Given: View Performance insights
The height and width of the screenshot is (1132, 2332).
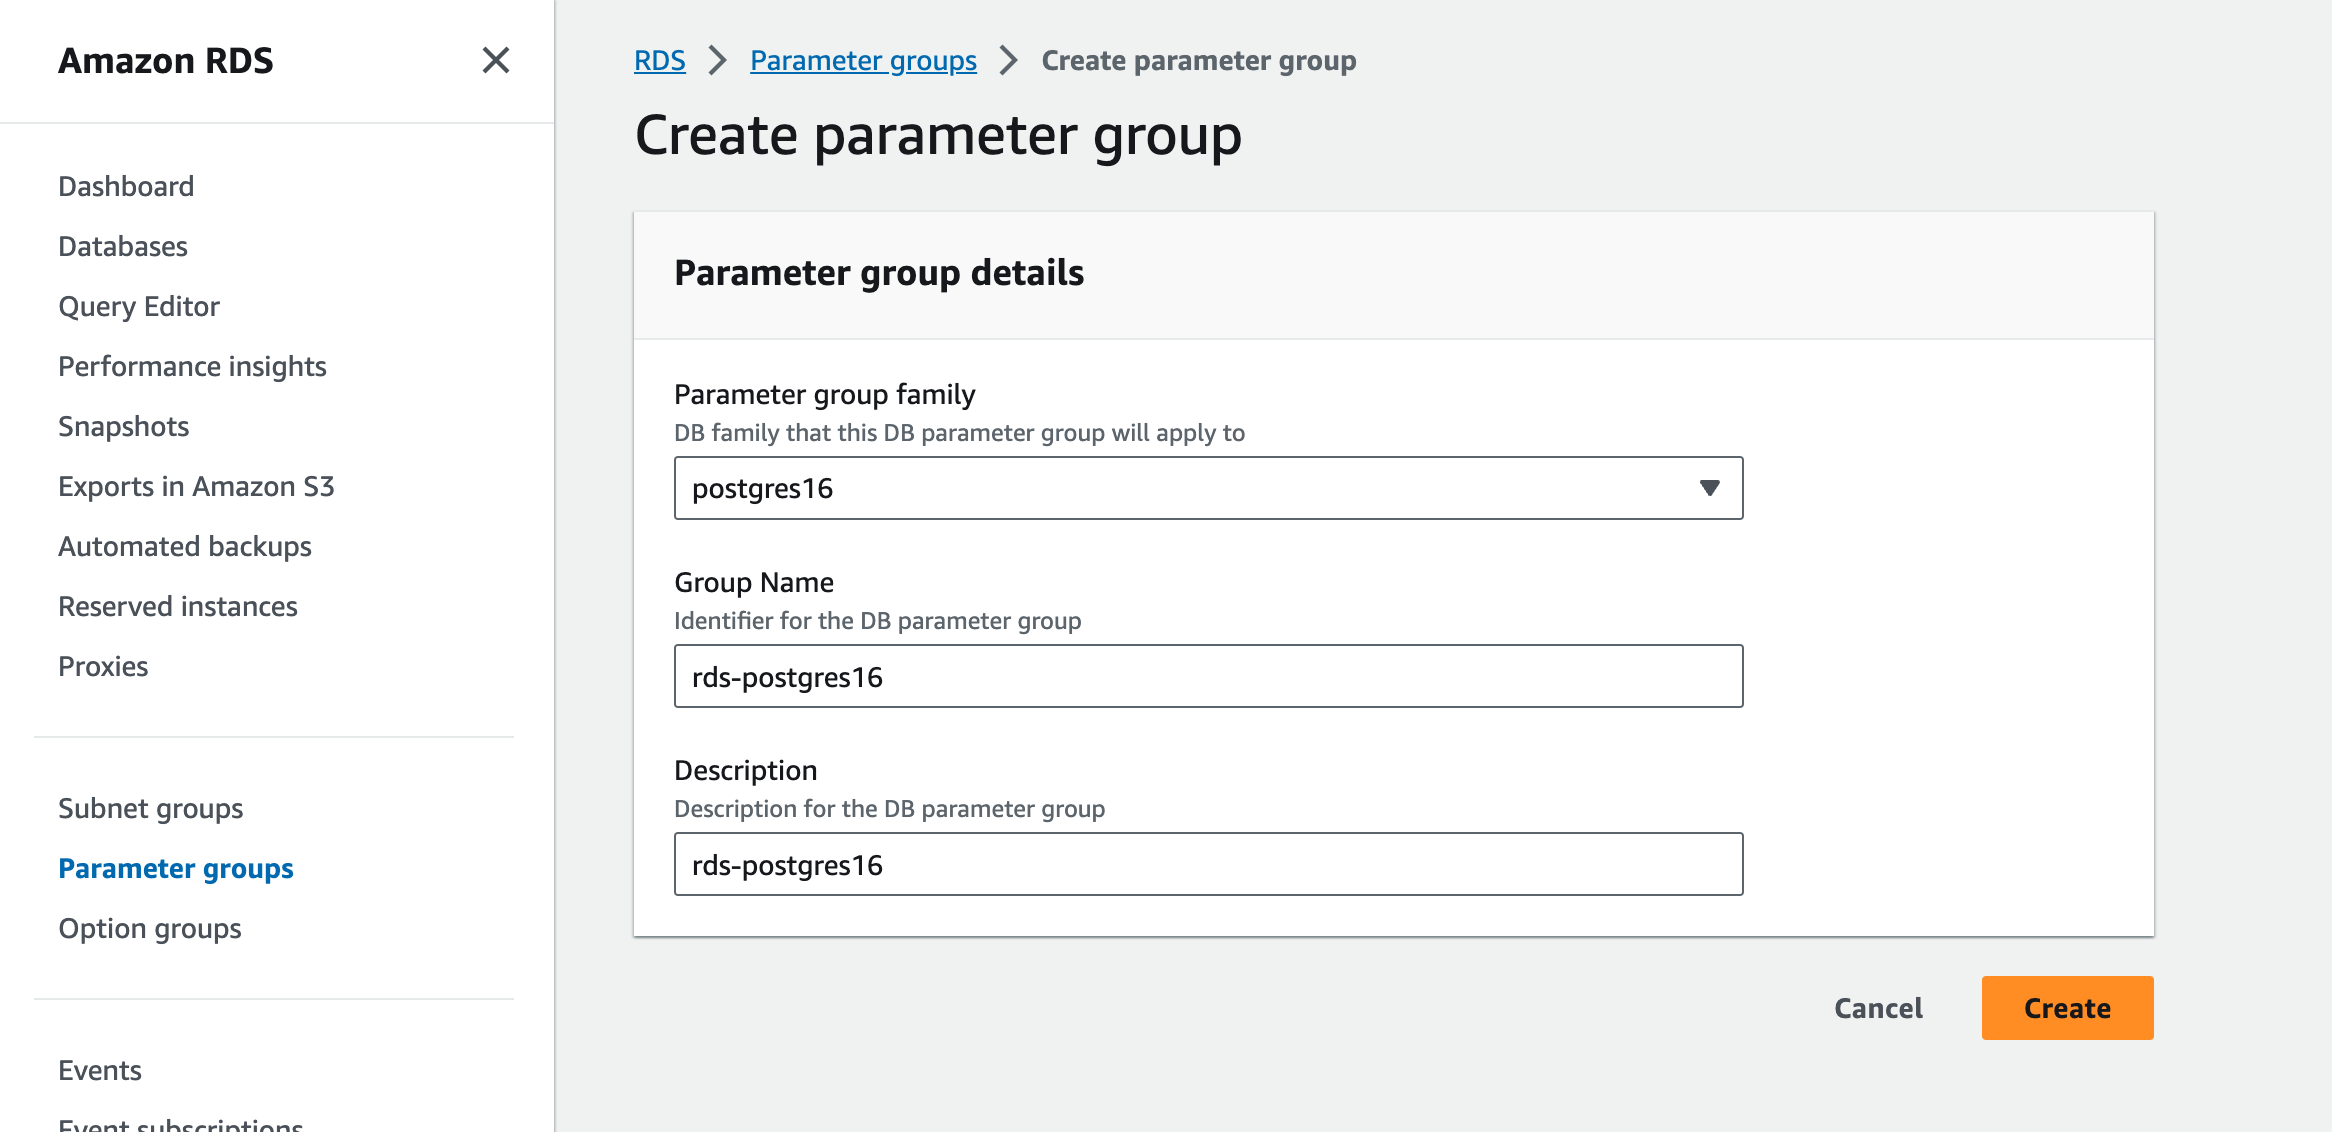Looking at the screenshot, I should tap(192, 366).
